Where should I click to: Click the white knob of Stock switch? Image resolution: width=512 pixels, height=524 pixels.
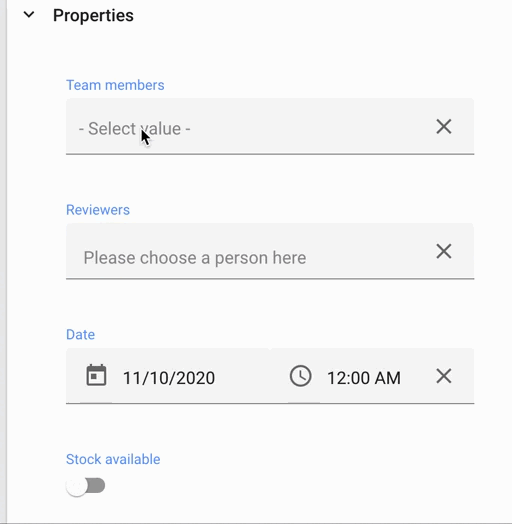tap(77, 486)
